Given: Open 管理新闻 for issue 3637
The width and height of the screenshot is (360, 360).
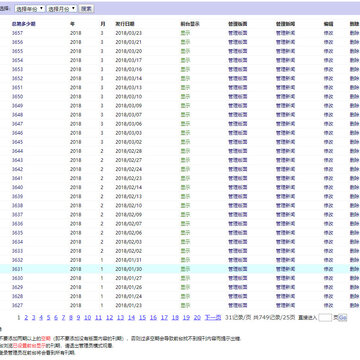Looking at the screenshot, I should pos(285,215).
